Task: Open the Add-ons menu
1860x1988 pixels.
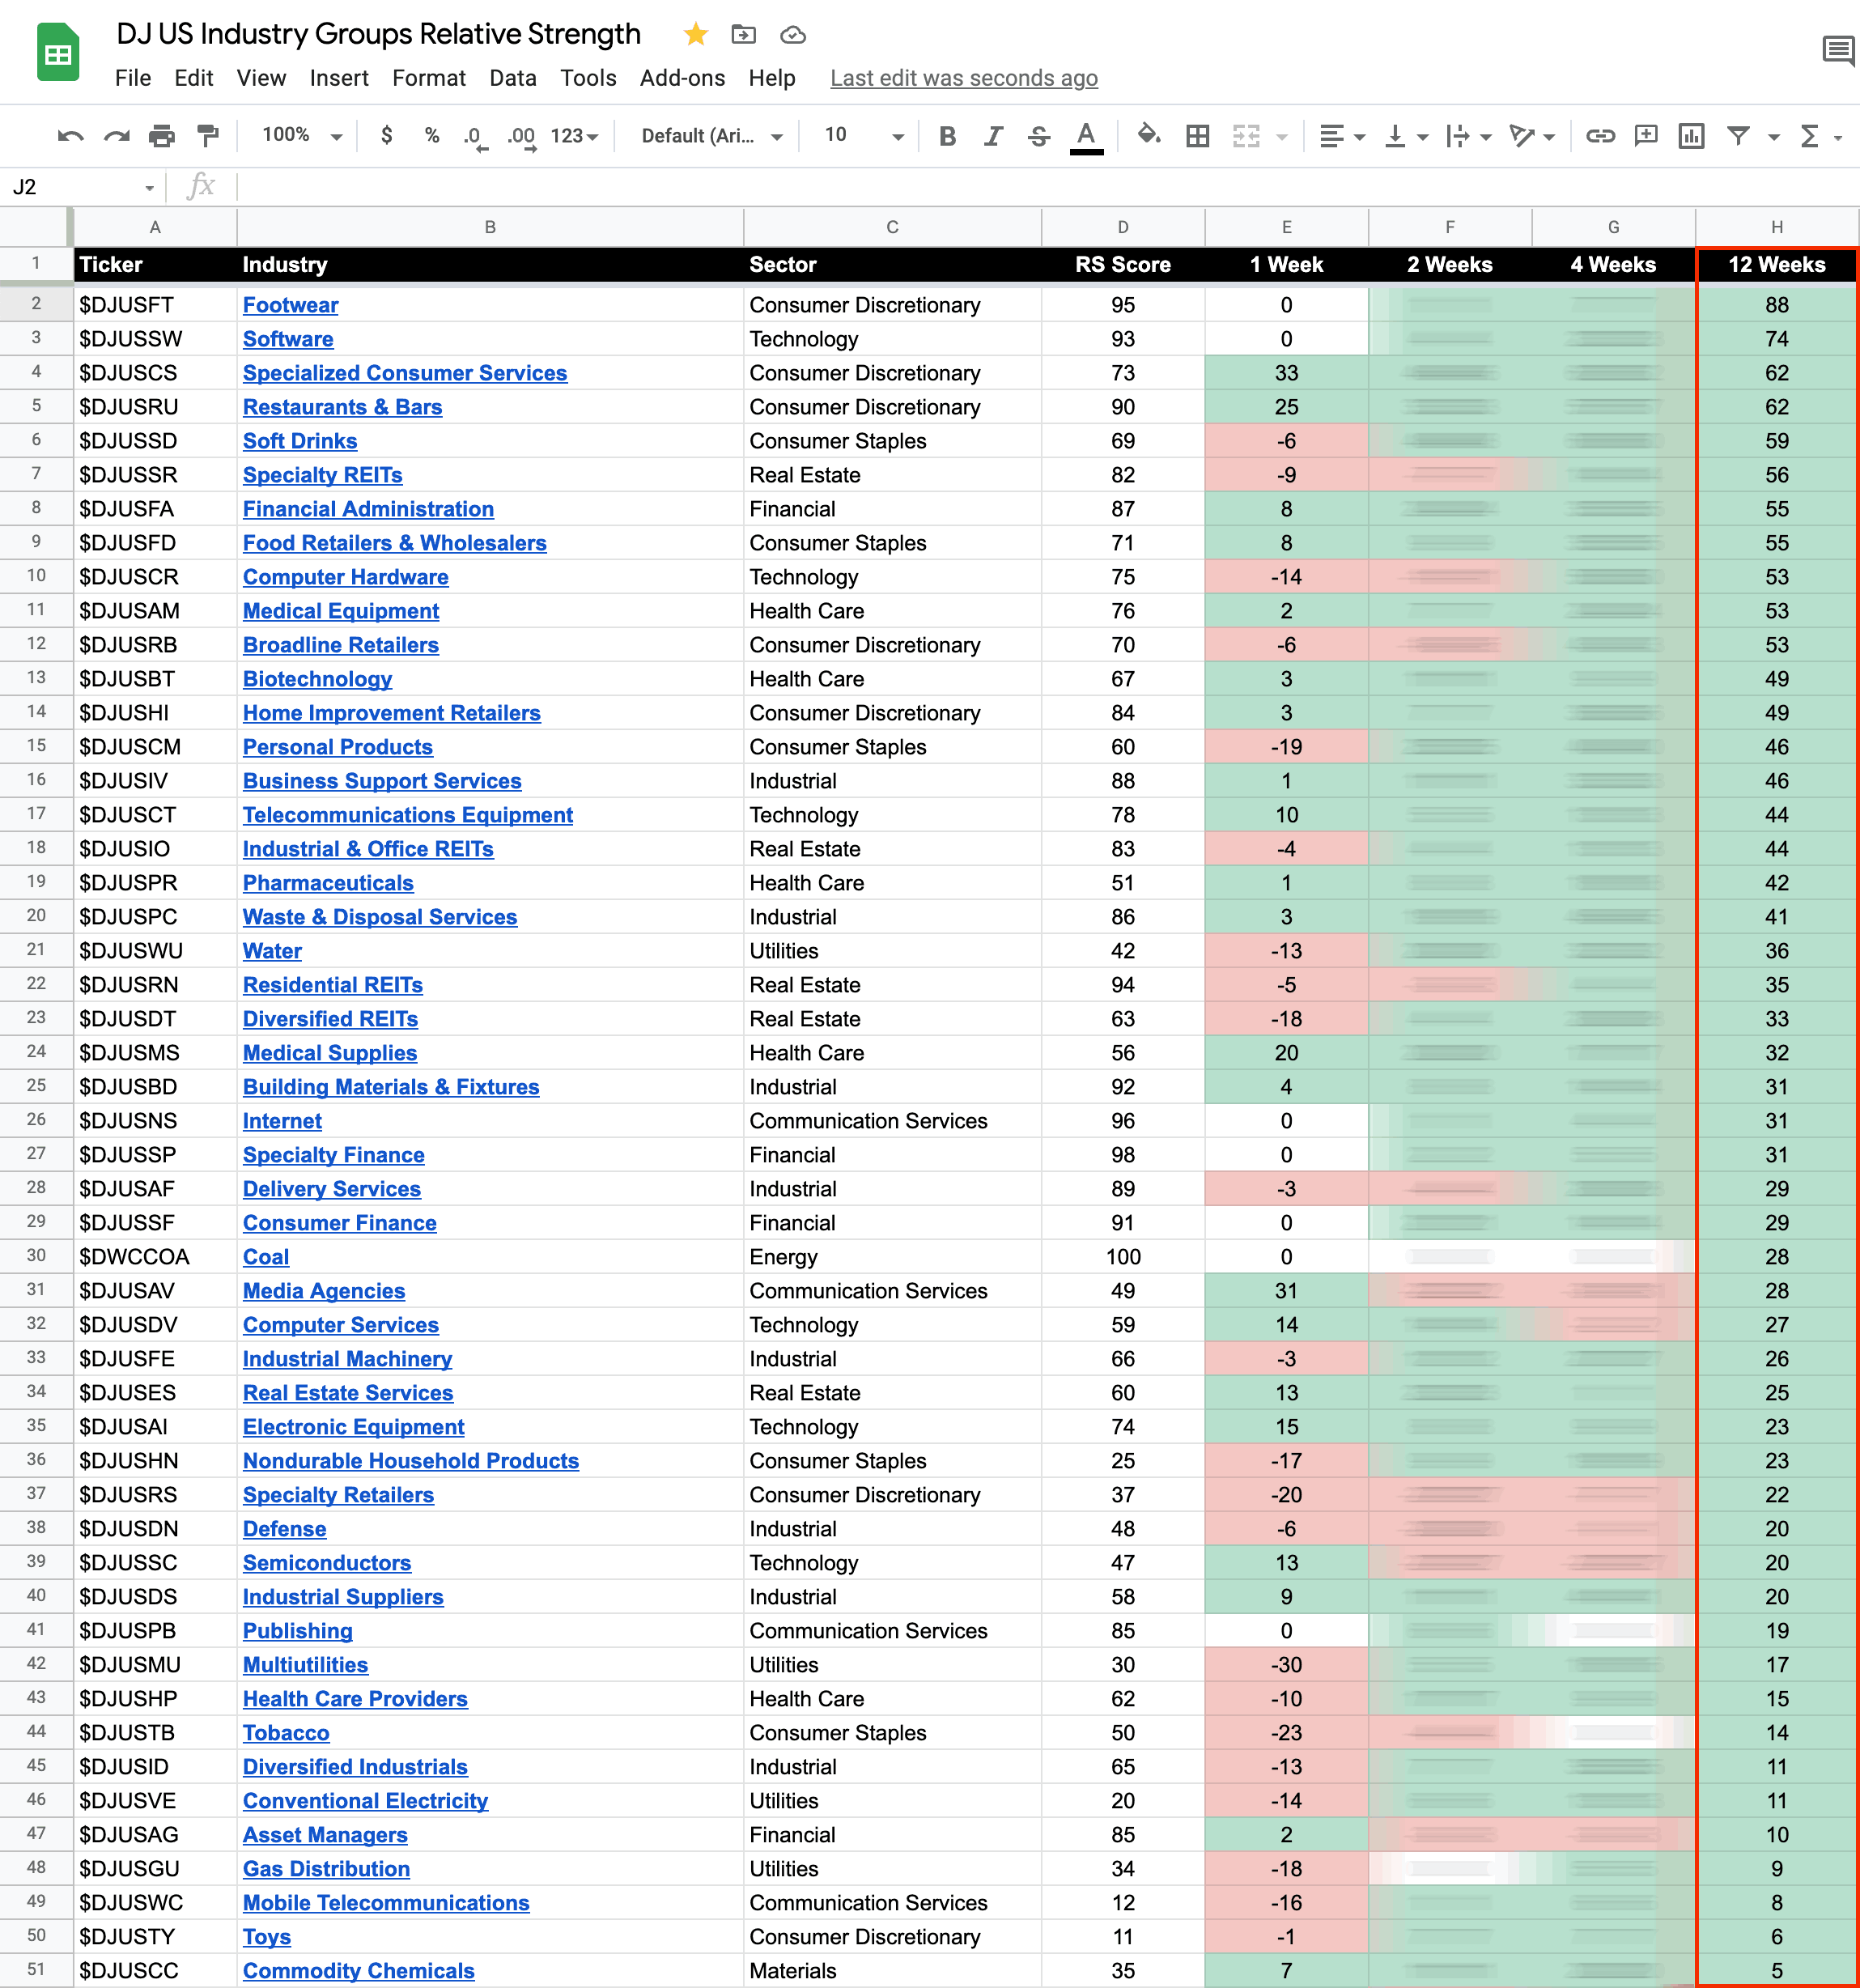Action: [682, 78]
